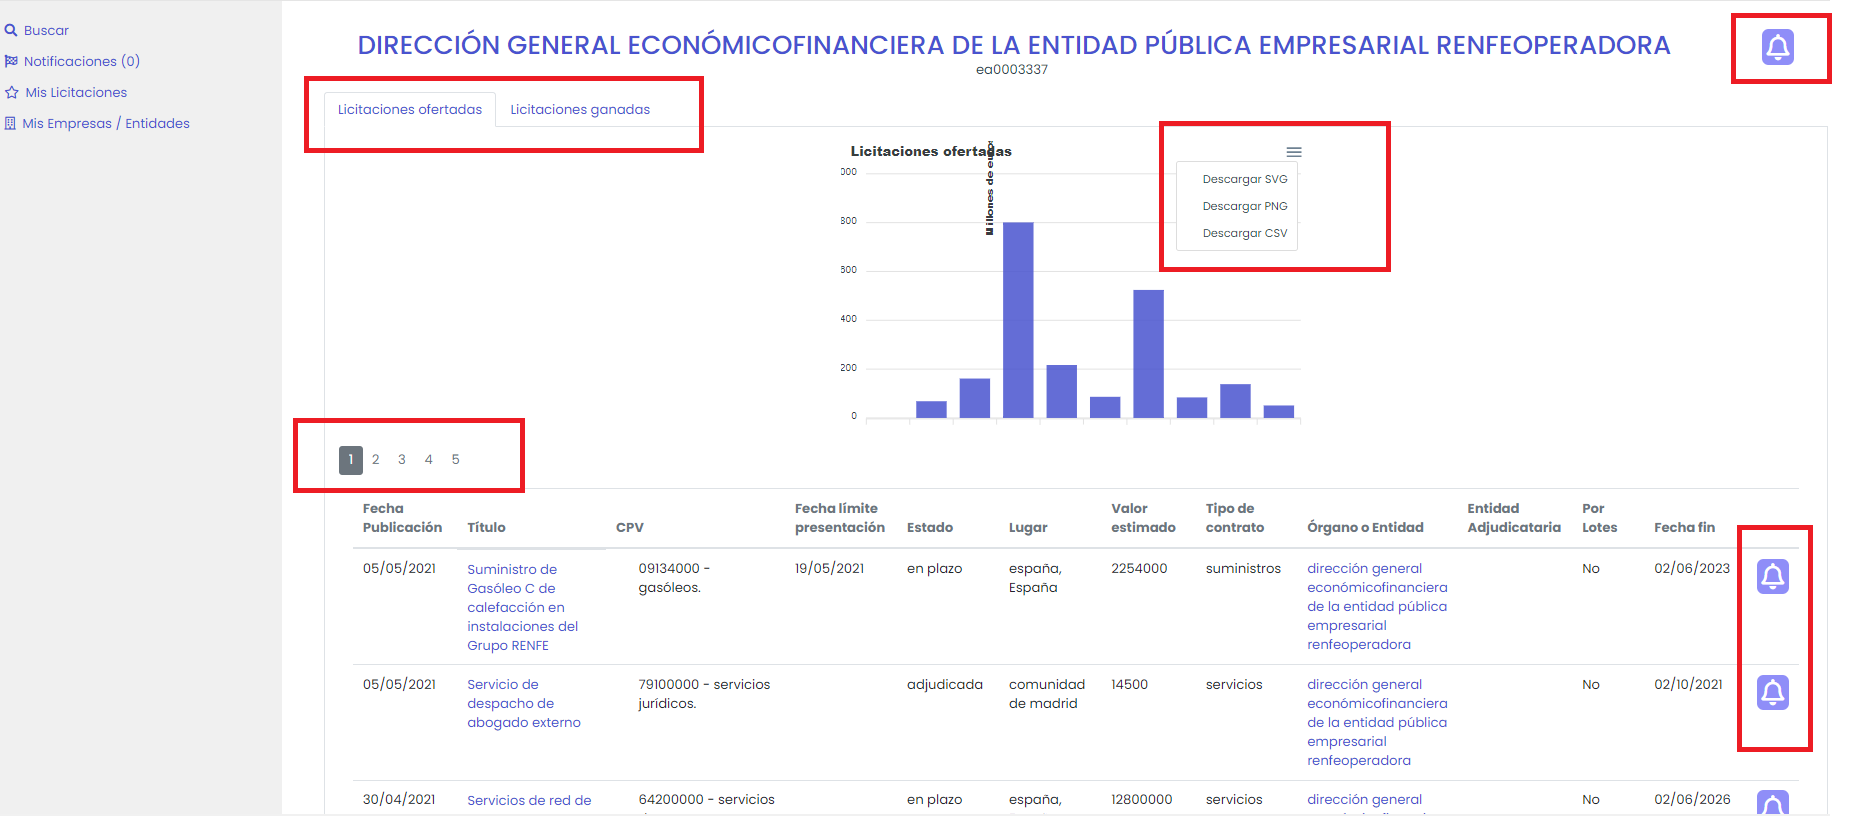1858x816 pixels.
Task: Click the tallest bar in the chart
Action: click(x=1018, y=320)
